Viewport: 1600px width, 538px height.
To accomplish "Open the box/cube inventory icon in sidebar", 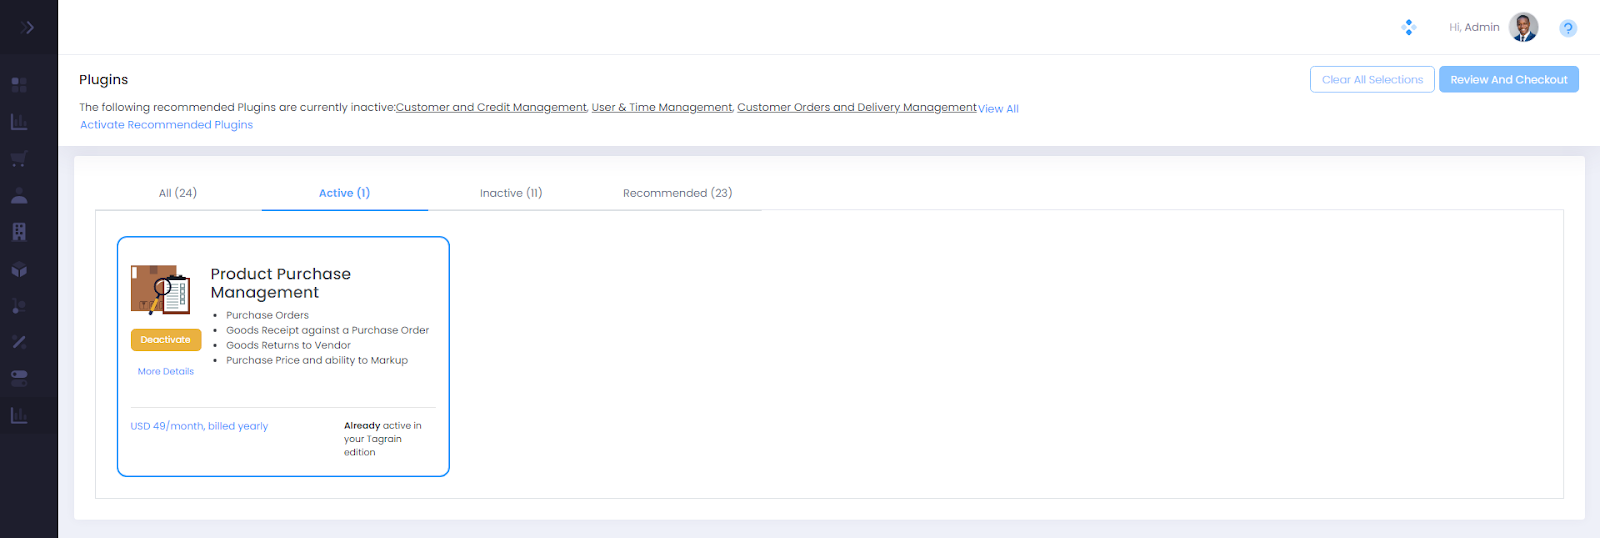I will coord(19,269).
